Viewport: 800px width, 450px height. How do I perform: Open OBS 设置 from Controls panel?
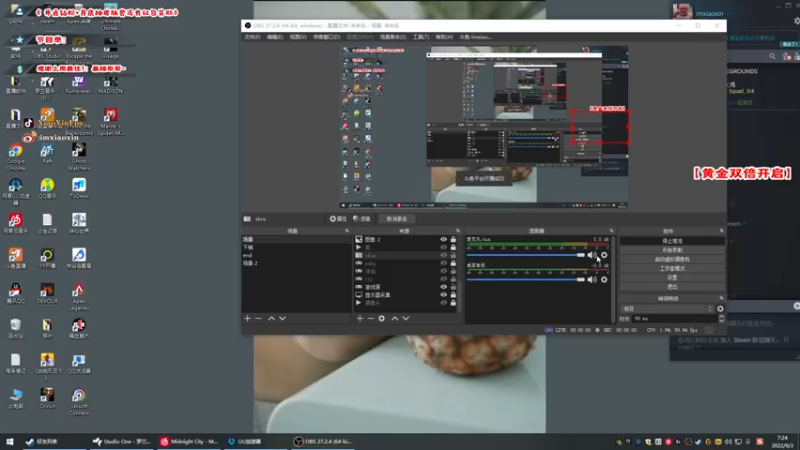point(672,278)
